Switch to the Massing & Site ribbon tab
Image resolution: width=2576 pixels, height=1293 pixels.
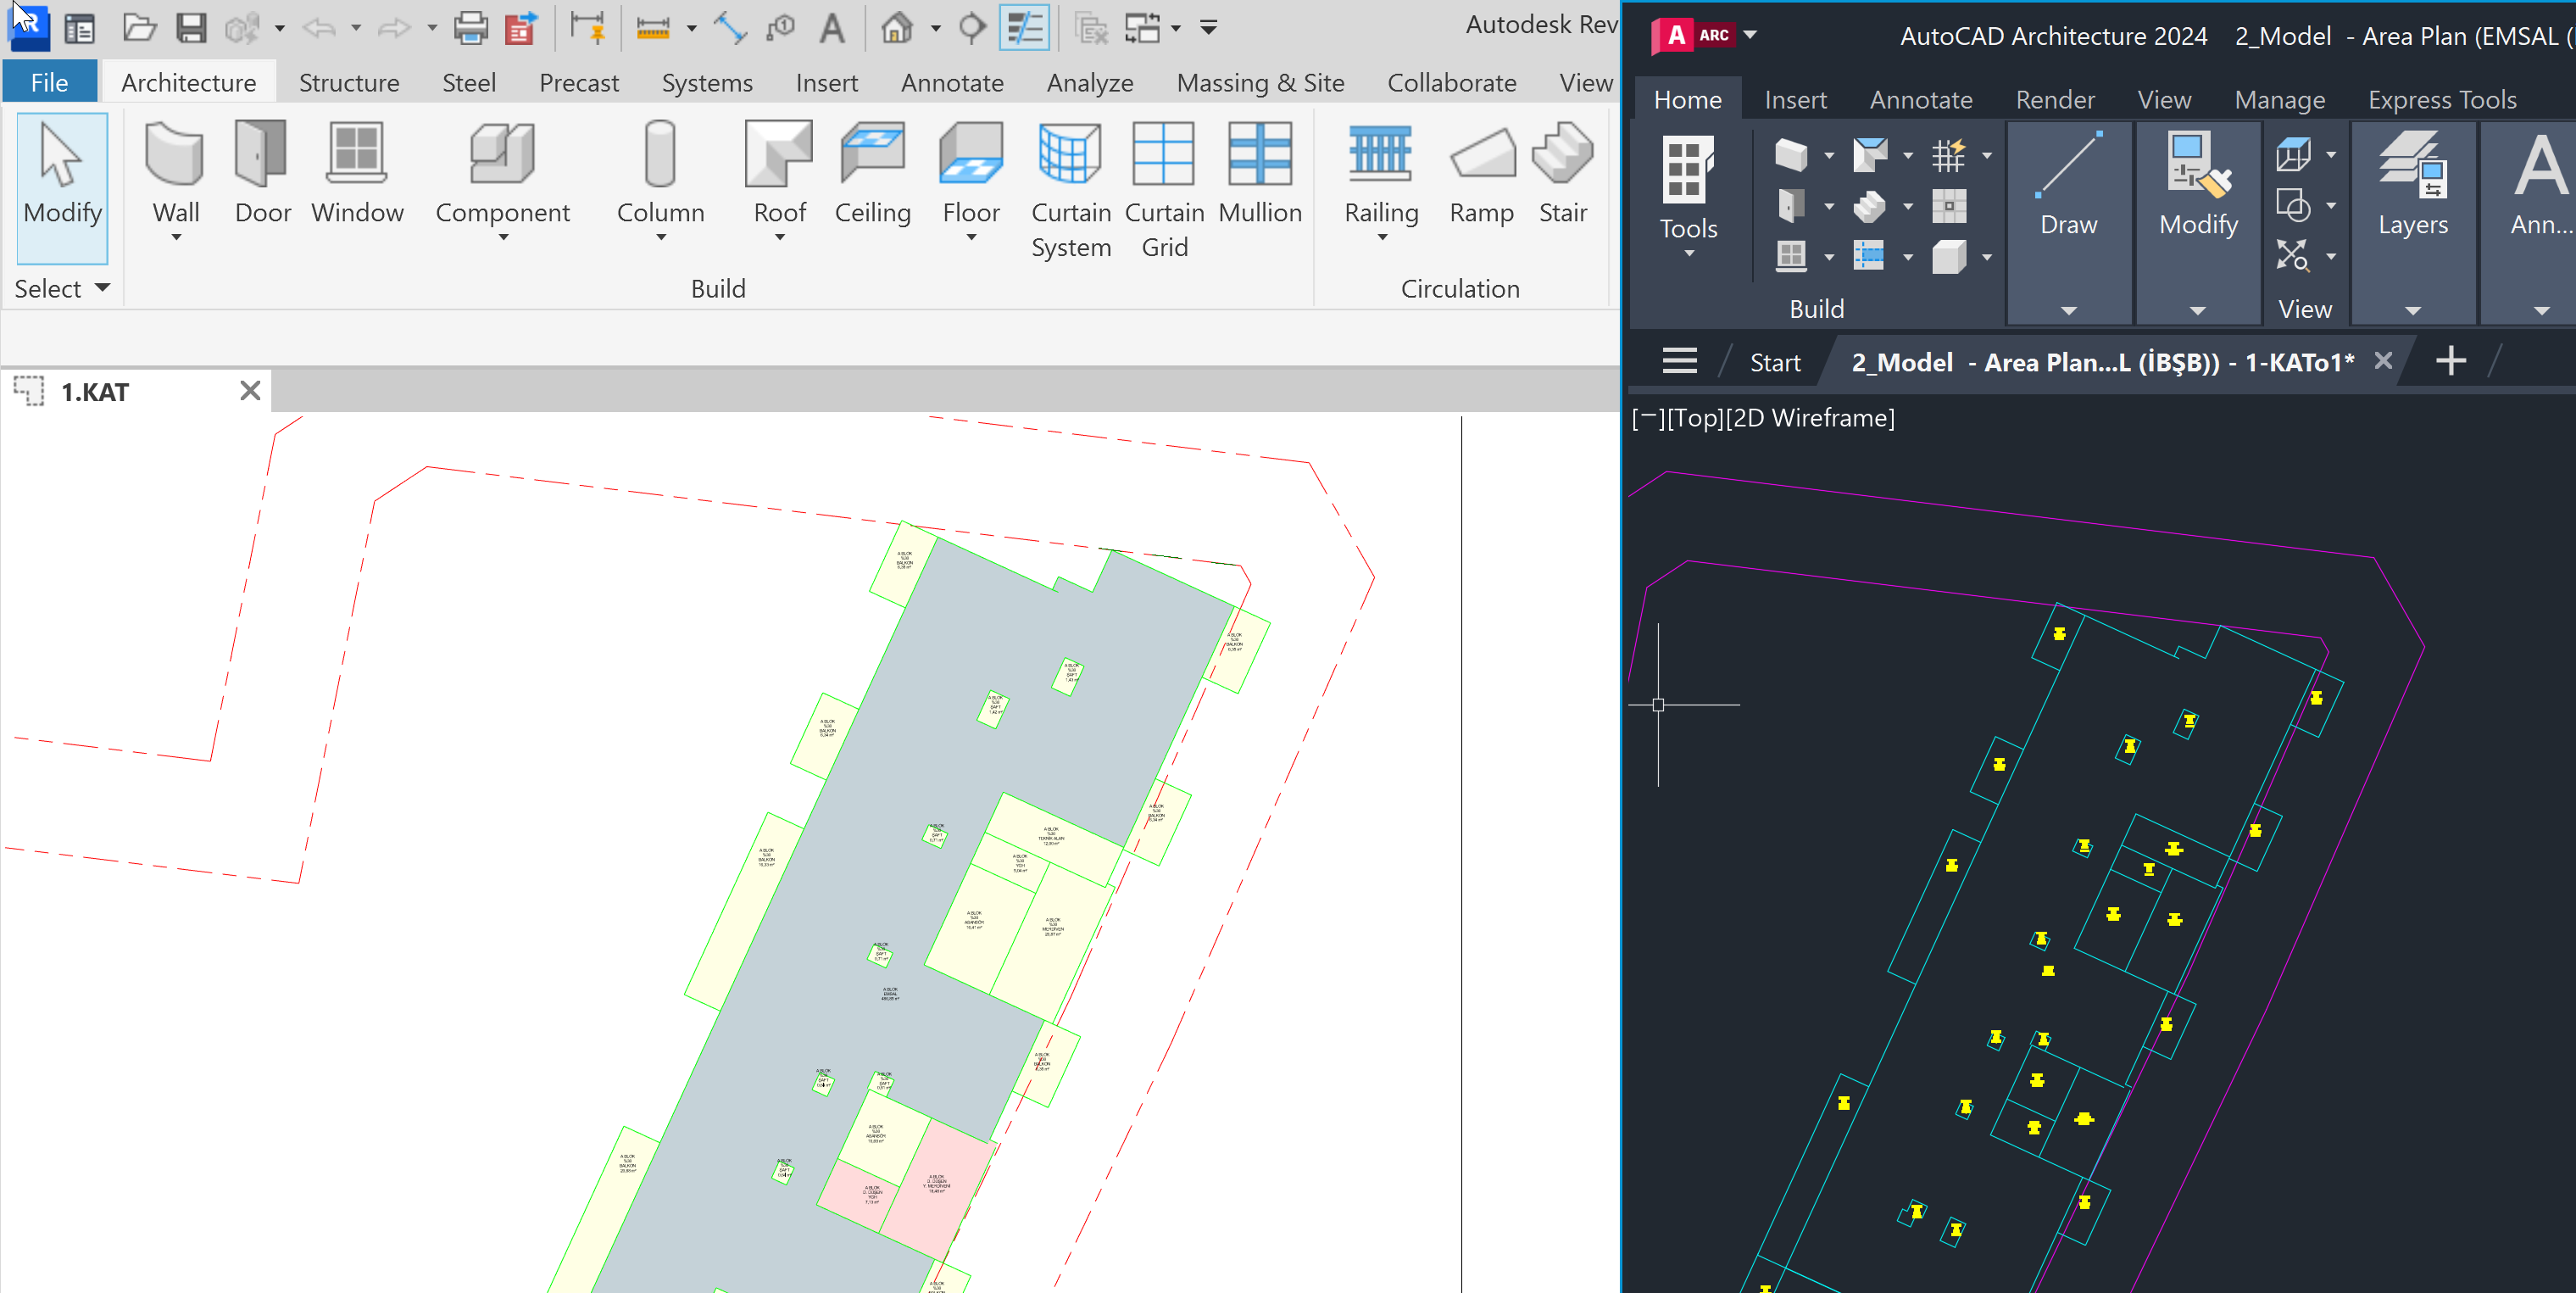[x=1260, y=82]
